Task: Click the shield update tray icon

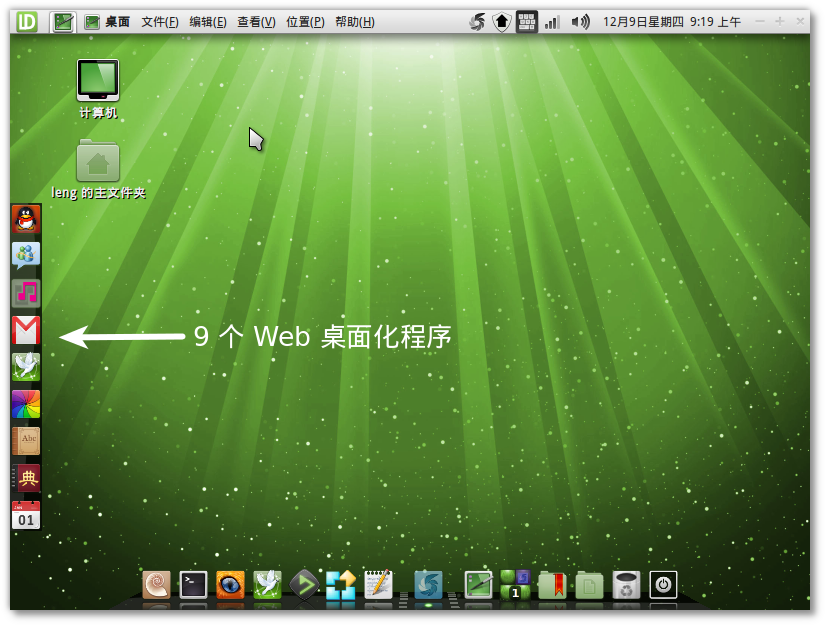Action: pyautogui.click(x=502, y=22)
